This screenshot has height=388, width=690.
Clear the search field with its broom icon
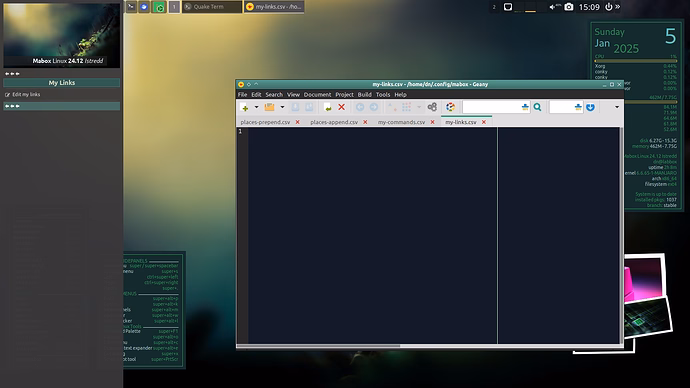pyautogui.click(x=525, y=107)
